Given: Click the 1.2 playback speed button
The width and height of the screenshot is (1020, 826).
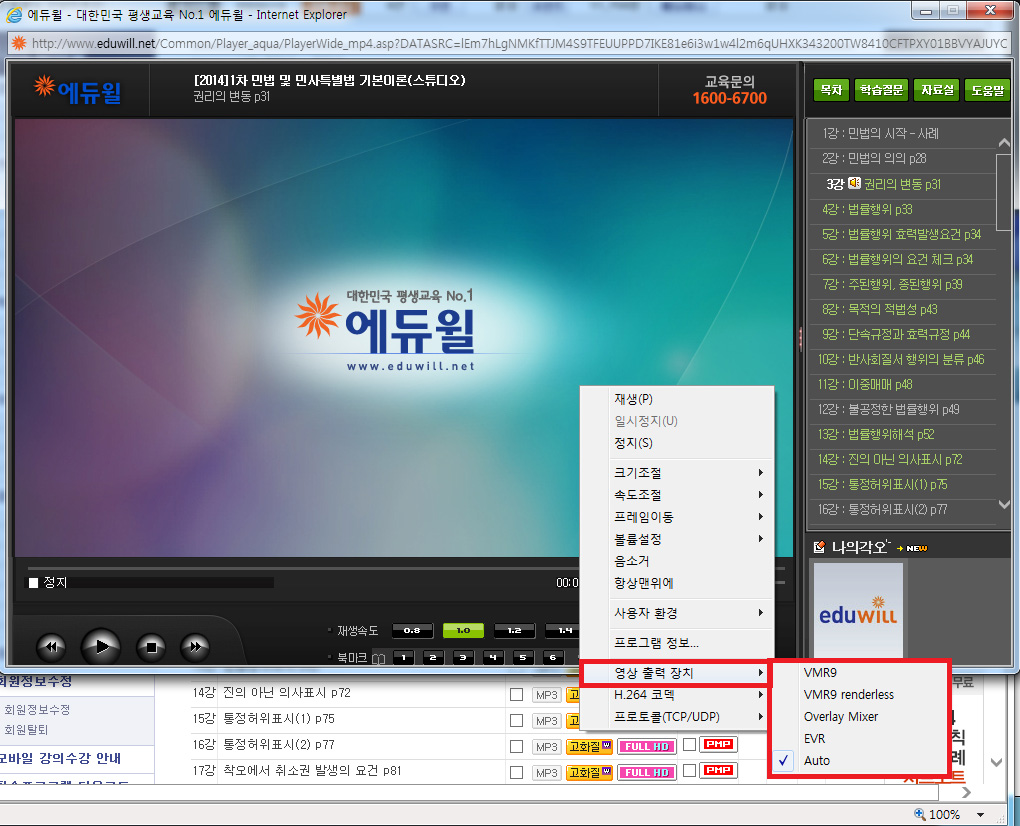Looking at the screenshot, I should pos(514,631).
